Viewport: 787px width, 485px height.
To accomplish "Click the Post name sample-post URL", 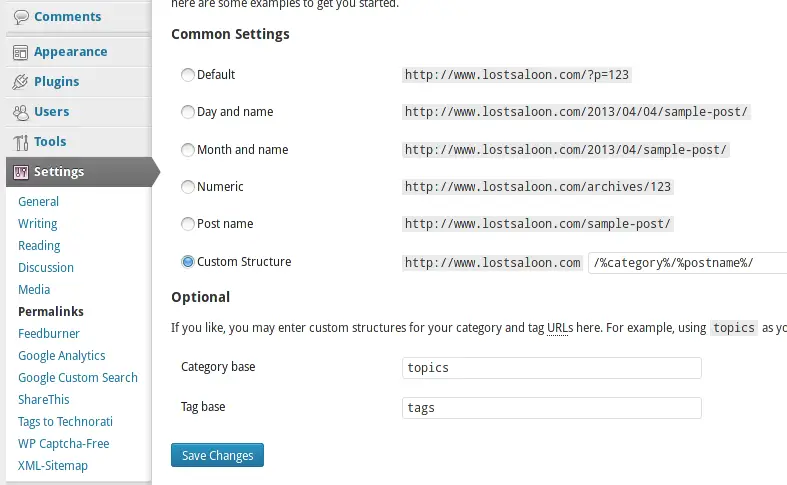I will pos(538,223).
